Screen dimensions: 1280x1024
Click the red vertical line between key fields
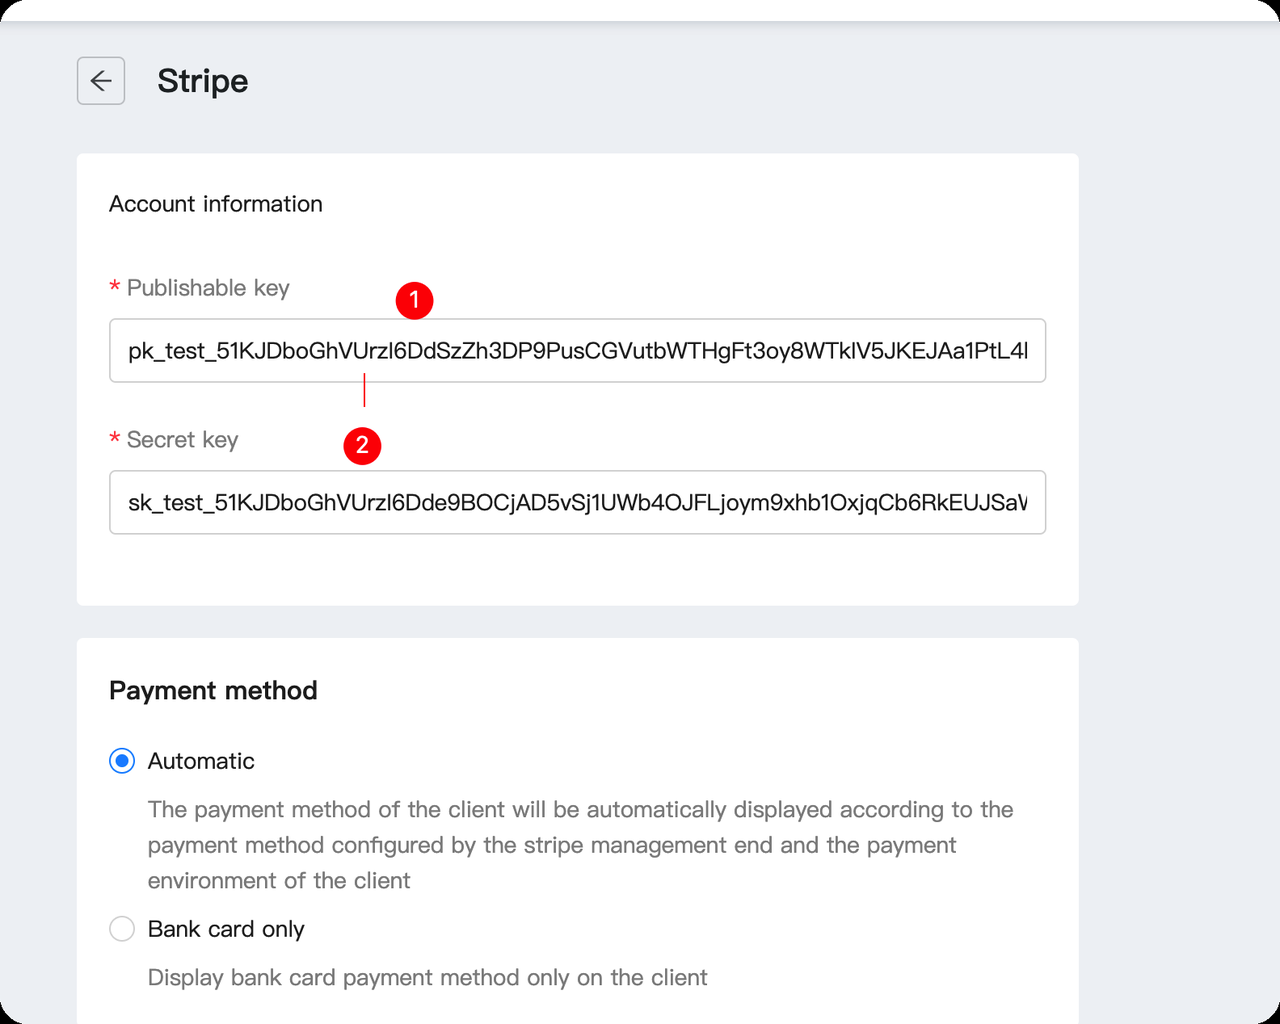coord(364,390)
